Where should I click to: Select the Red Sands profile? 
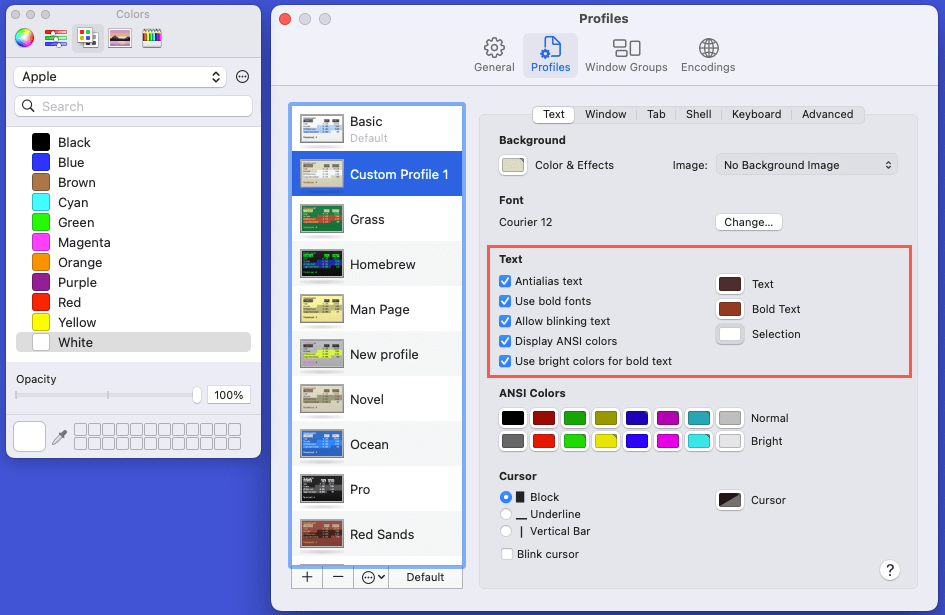tap(377, 534)
